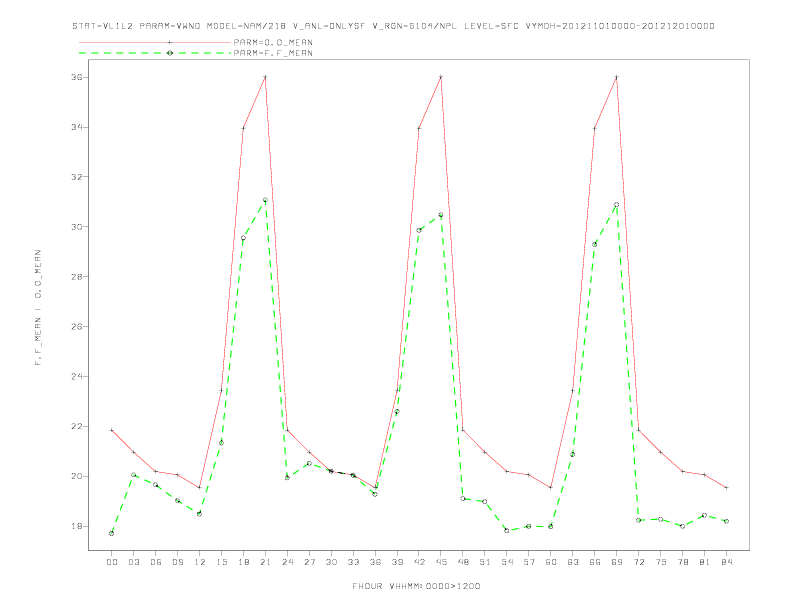Click the x-axis forecast hour label 81

click(705, 562)
